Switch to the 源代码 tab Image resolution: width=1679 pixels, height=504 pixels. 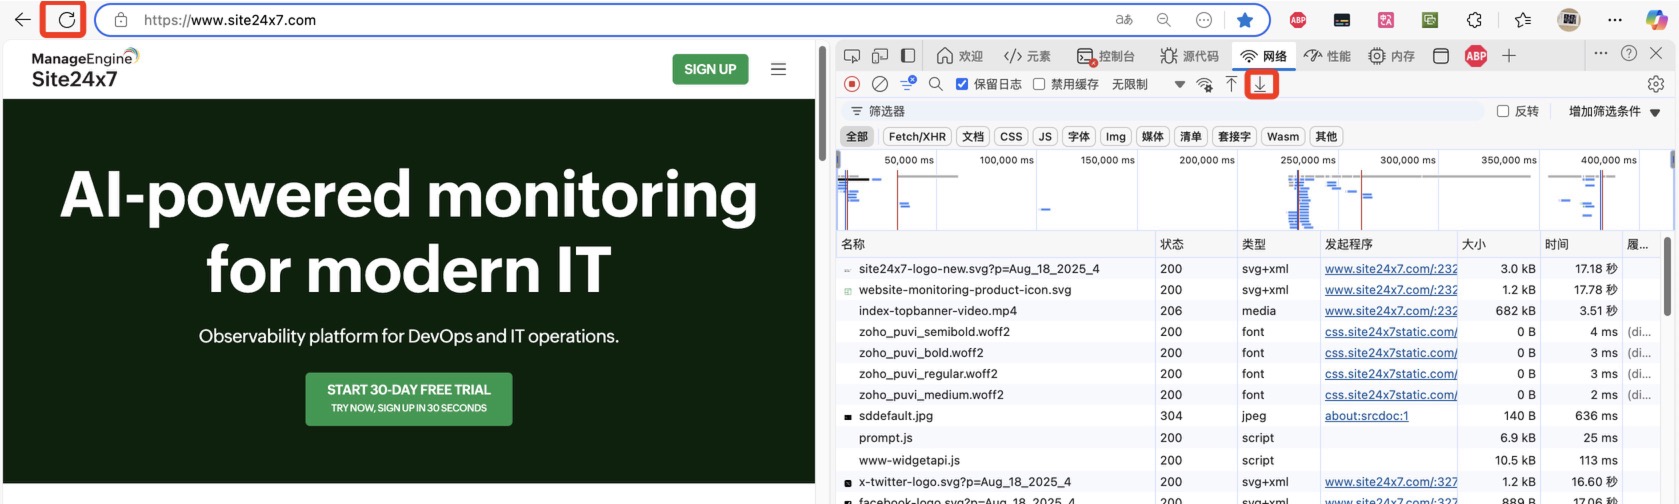click(x=1189, y=56)
